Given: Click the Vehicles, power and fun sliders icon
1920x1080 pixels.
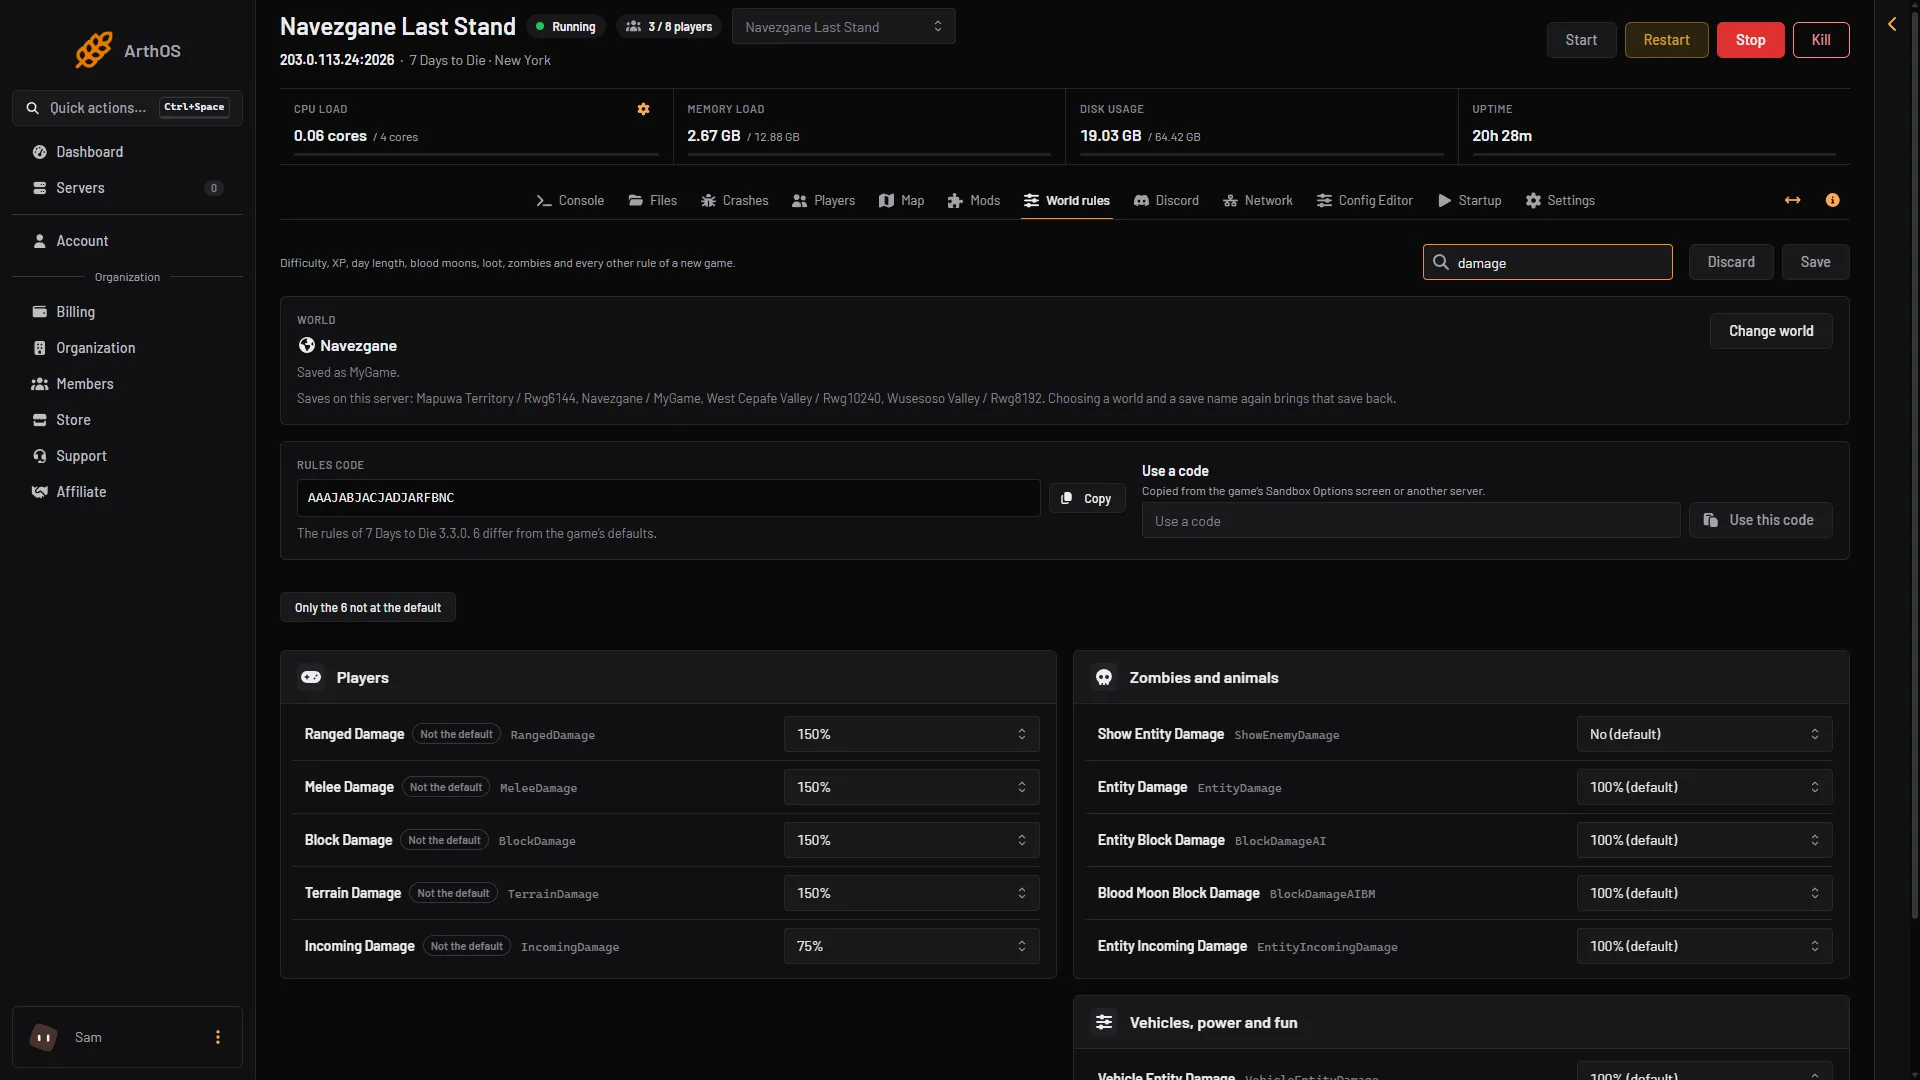Looking at the screenshot, I should point(1104,1022).
